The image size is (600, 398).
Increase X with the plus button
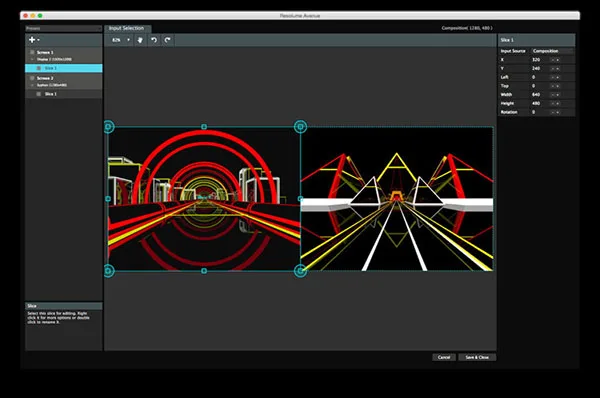558,60
